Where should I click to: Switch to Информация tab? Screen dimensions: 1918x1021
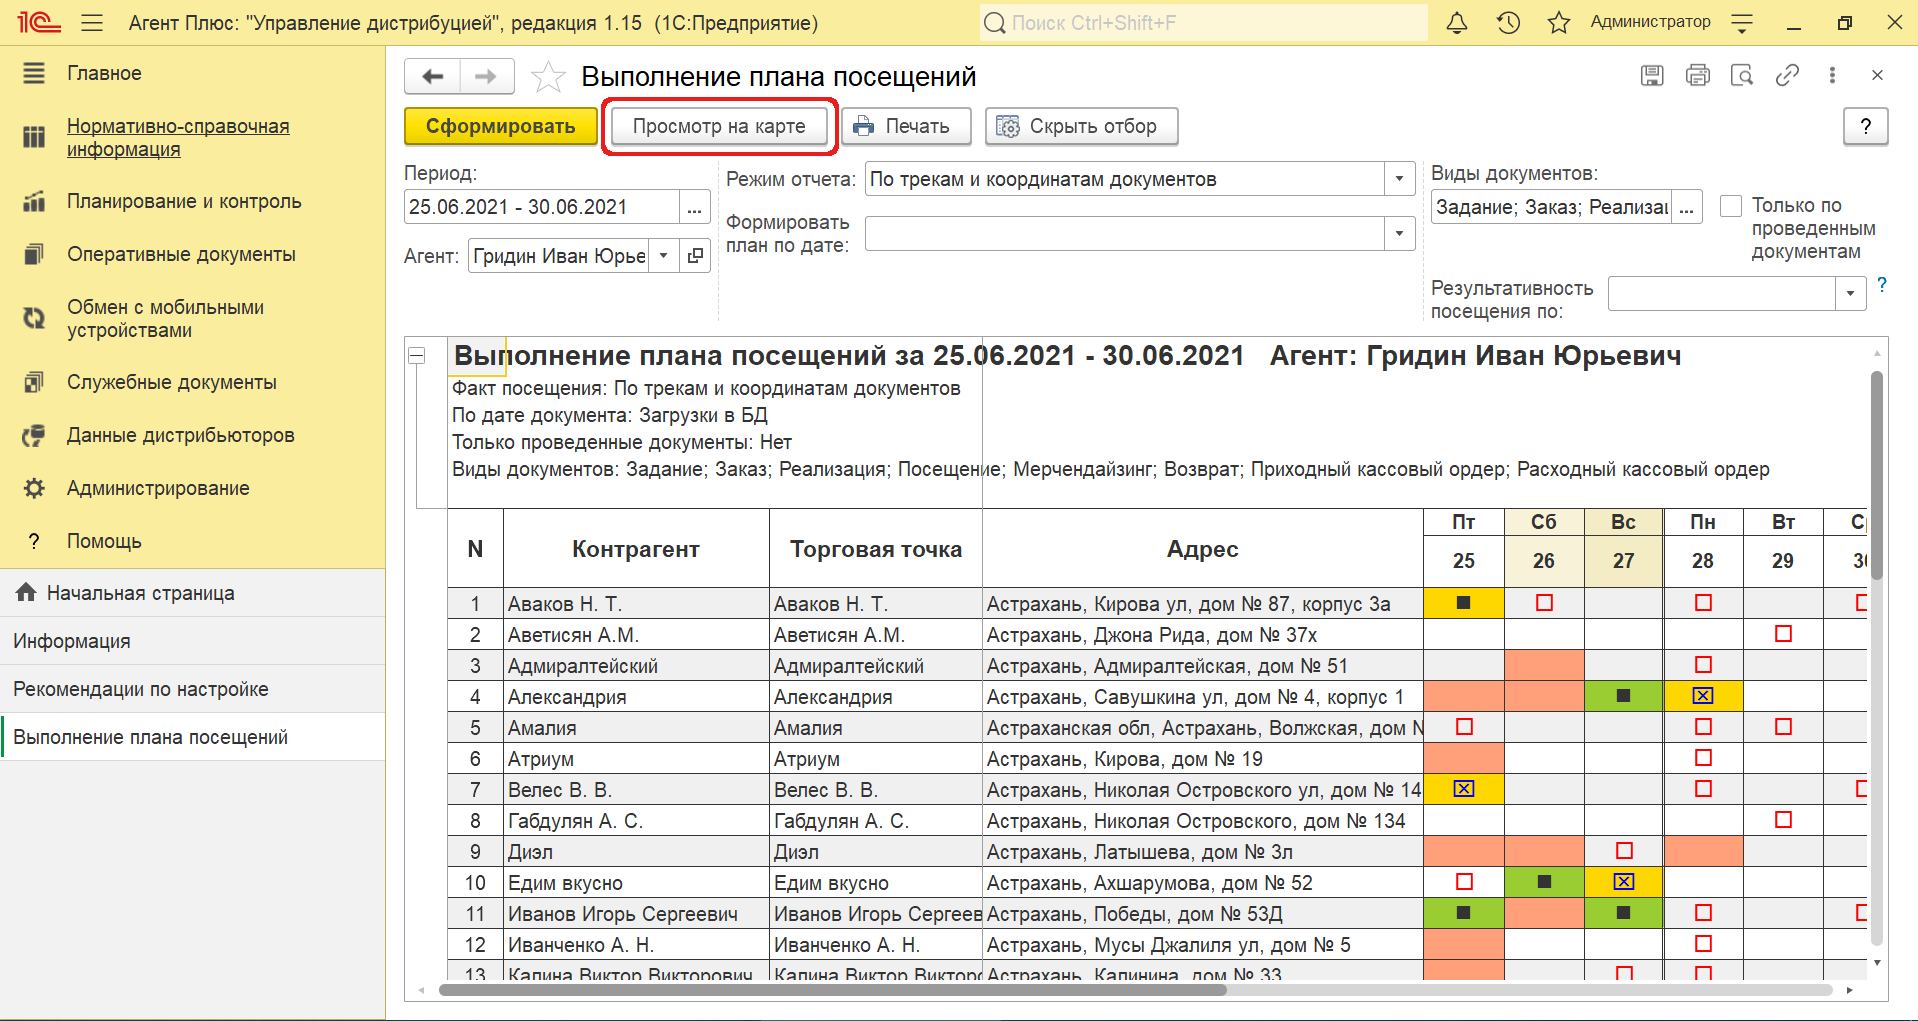[192, 641]
